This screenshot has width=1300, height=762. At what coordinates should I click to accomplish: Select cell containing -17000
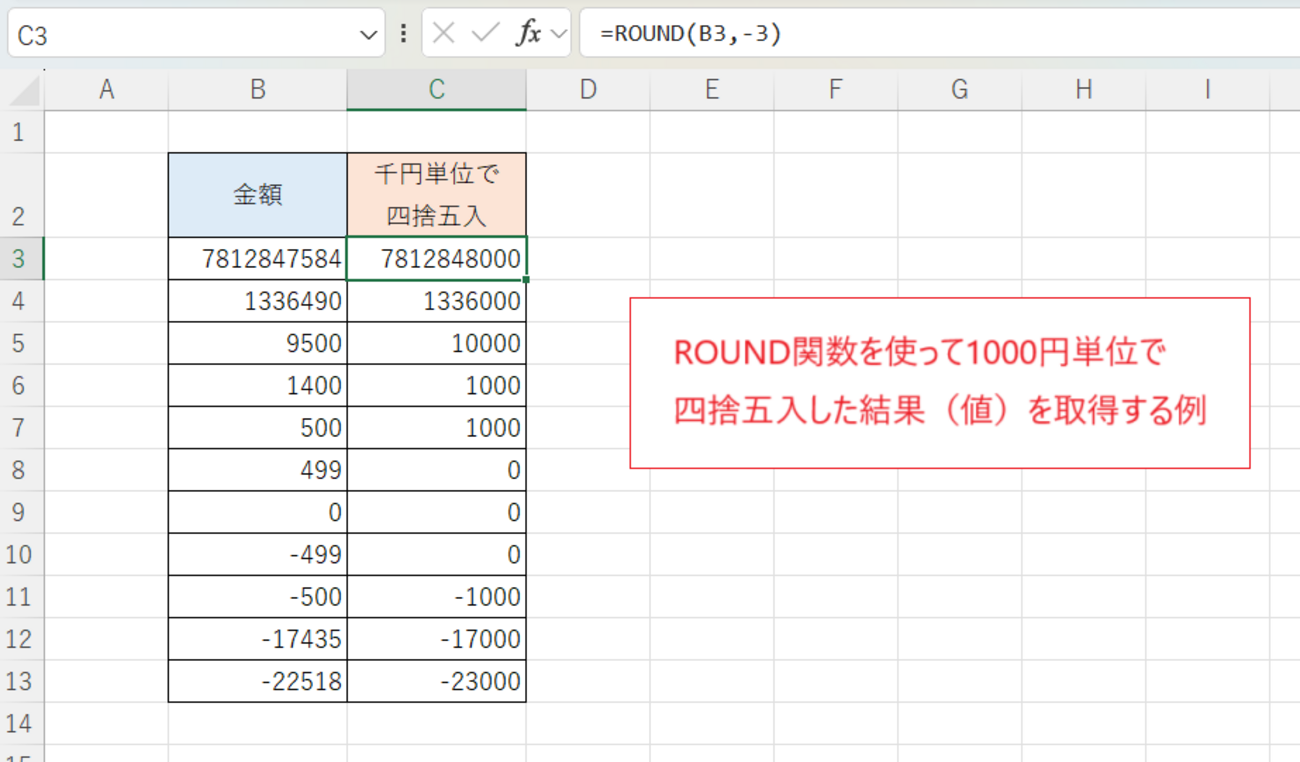click(437, 639)
